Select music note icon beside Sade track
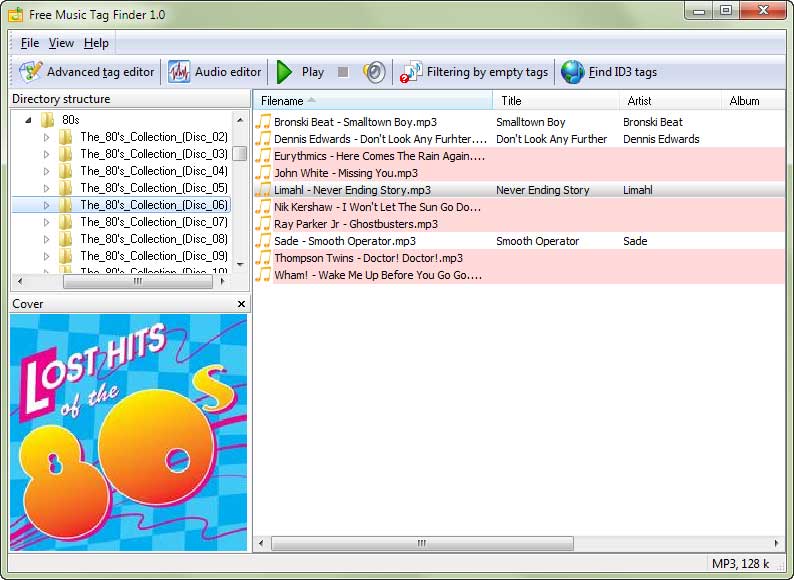The image size is (794, 580). [263, 241]
